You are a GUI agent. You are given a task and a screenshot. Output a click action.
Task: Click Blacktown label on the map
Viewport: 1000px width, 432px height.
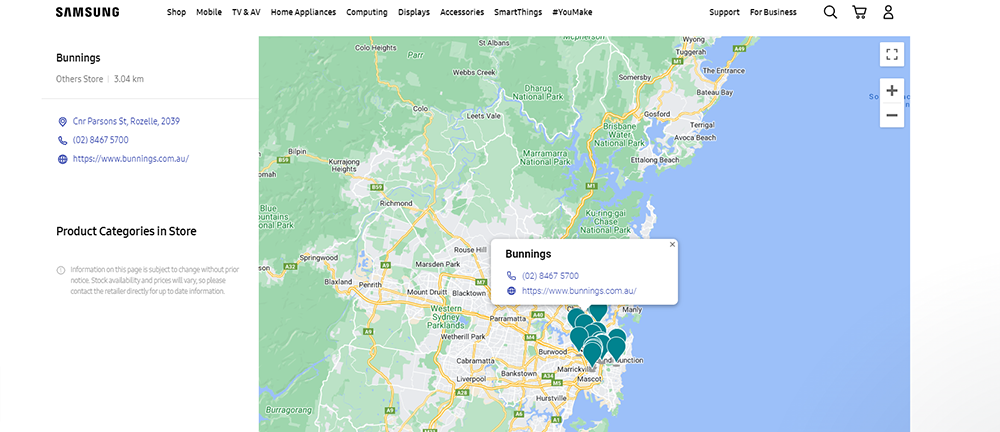469,293
